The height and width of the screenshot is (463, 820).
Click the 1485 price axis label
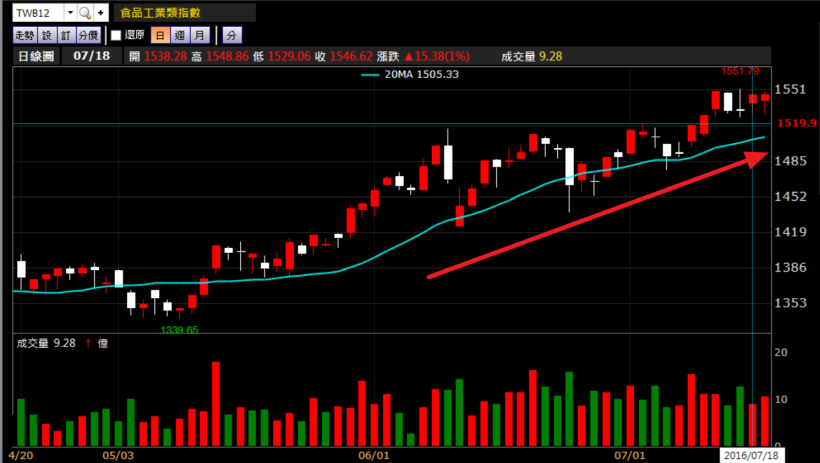[790, 161]
